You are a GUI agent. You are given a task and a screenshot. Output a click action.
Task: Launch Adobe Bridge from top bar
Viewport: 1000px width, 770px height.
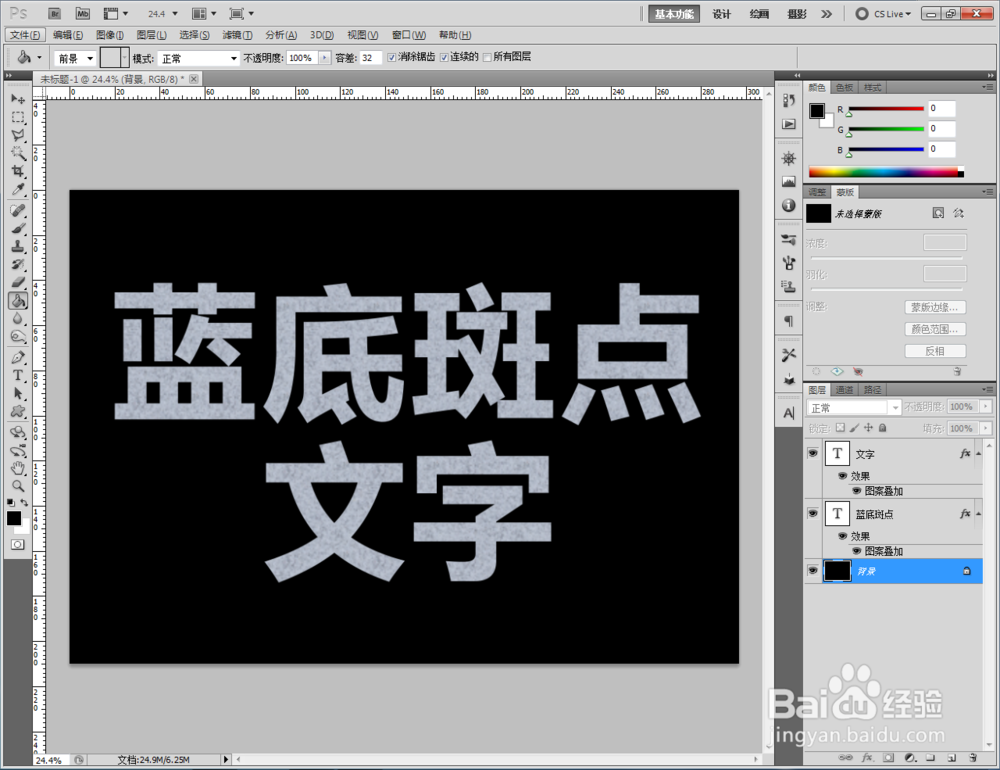pos(54,13)
